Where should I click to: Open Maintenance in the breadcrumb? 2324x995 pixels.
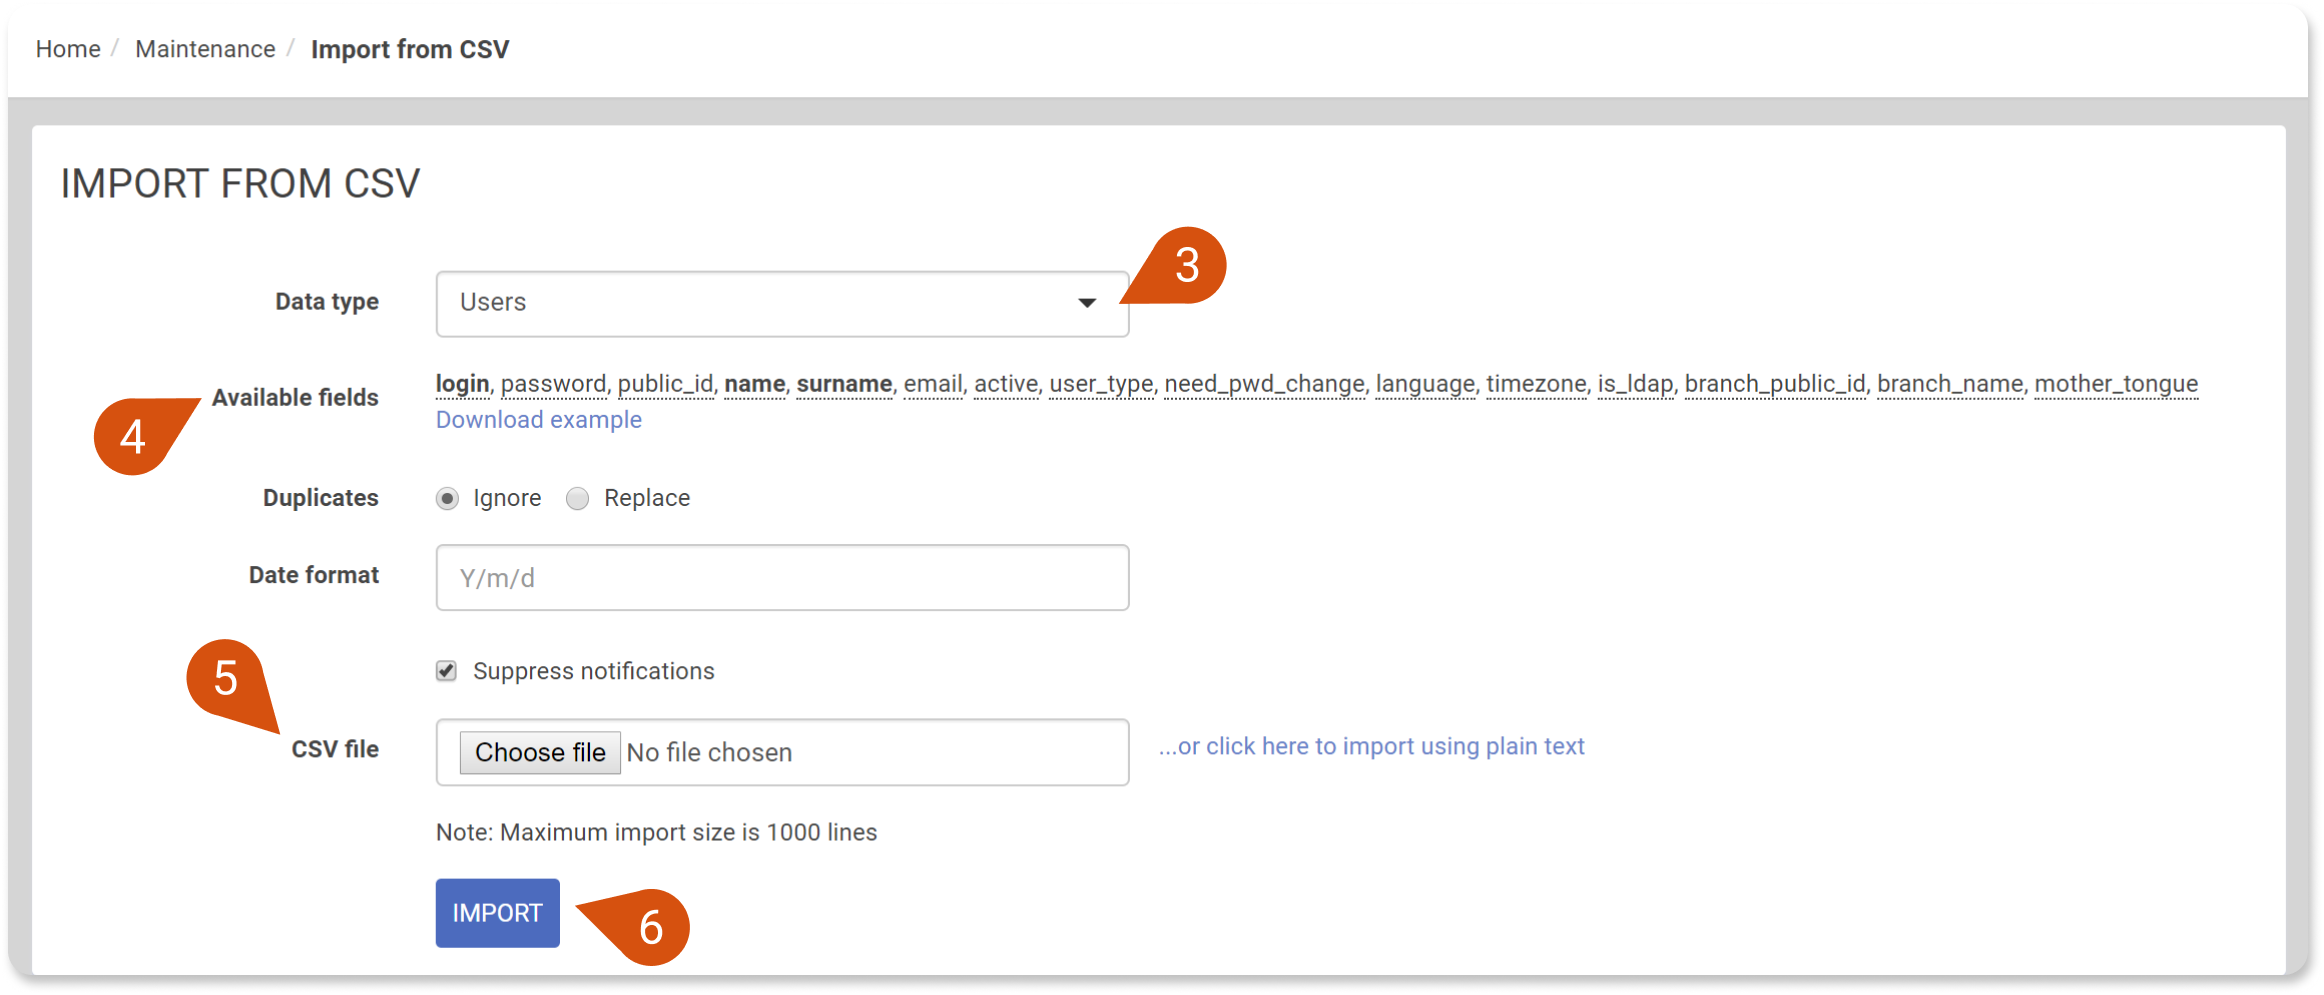205,49
